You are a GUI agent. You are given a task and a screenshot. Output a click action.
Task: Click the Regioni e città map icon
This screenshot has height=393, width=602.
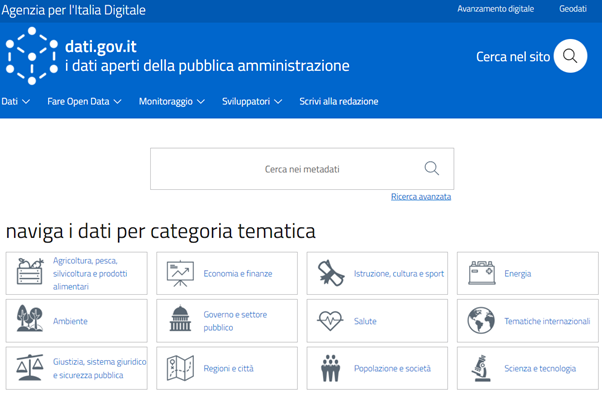coord(180,368)
